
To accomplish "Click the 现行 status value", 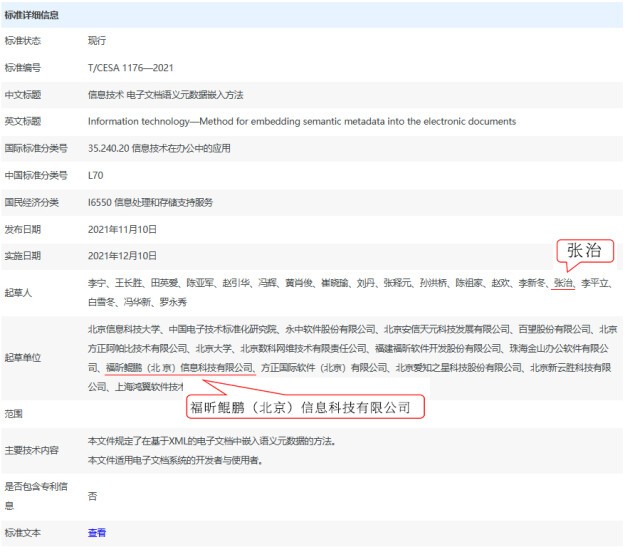I will tap(96, 41).
